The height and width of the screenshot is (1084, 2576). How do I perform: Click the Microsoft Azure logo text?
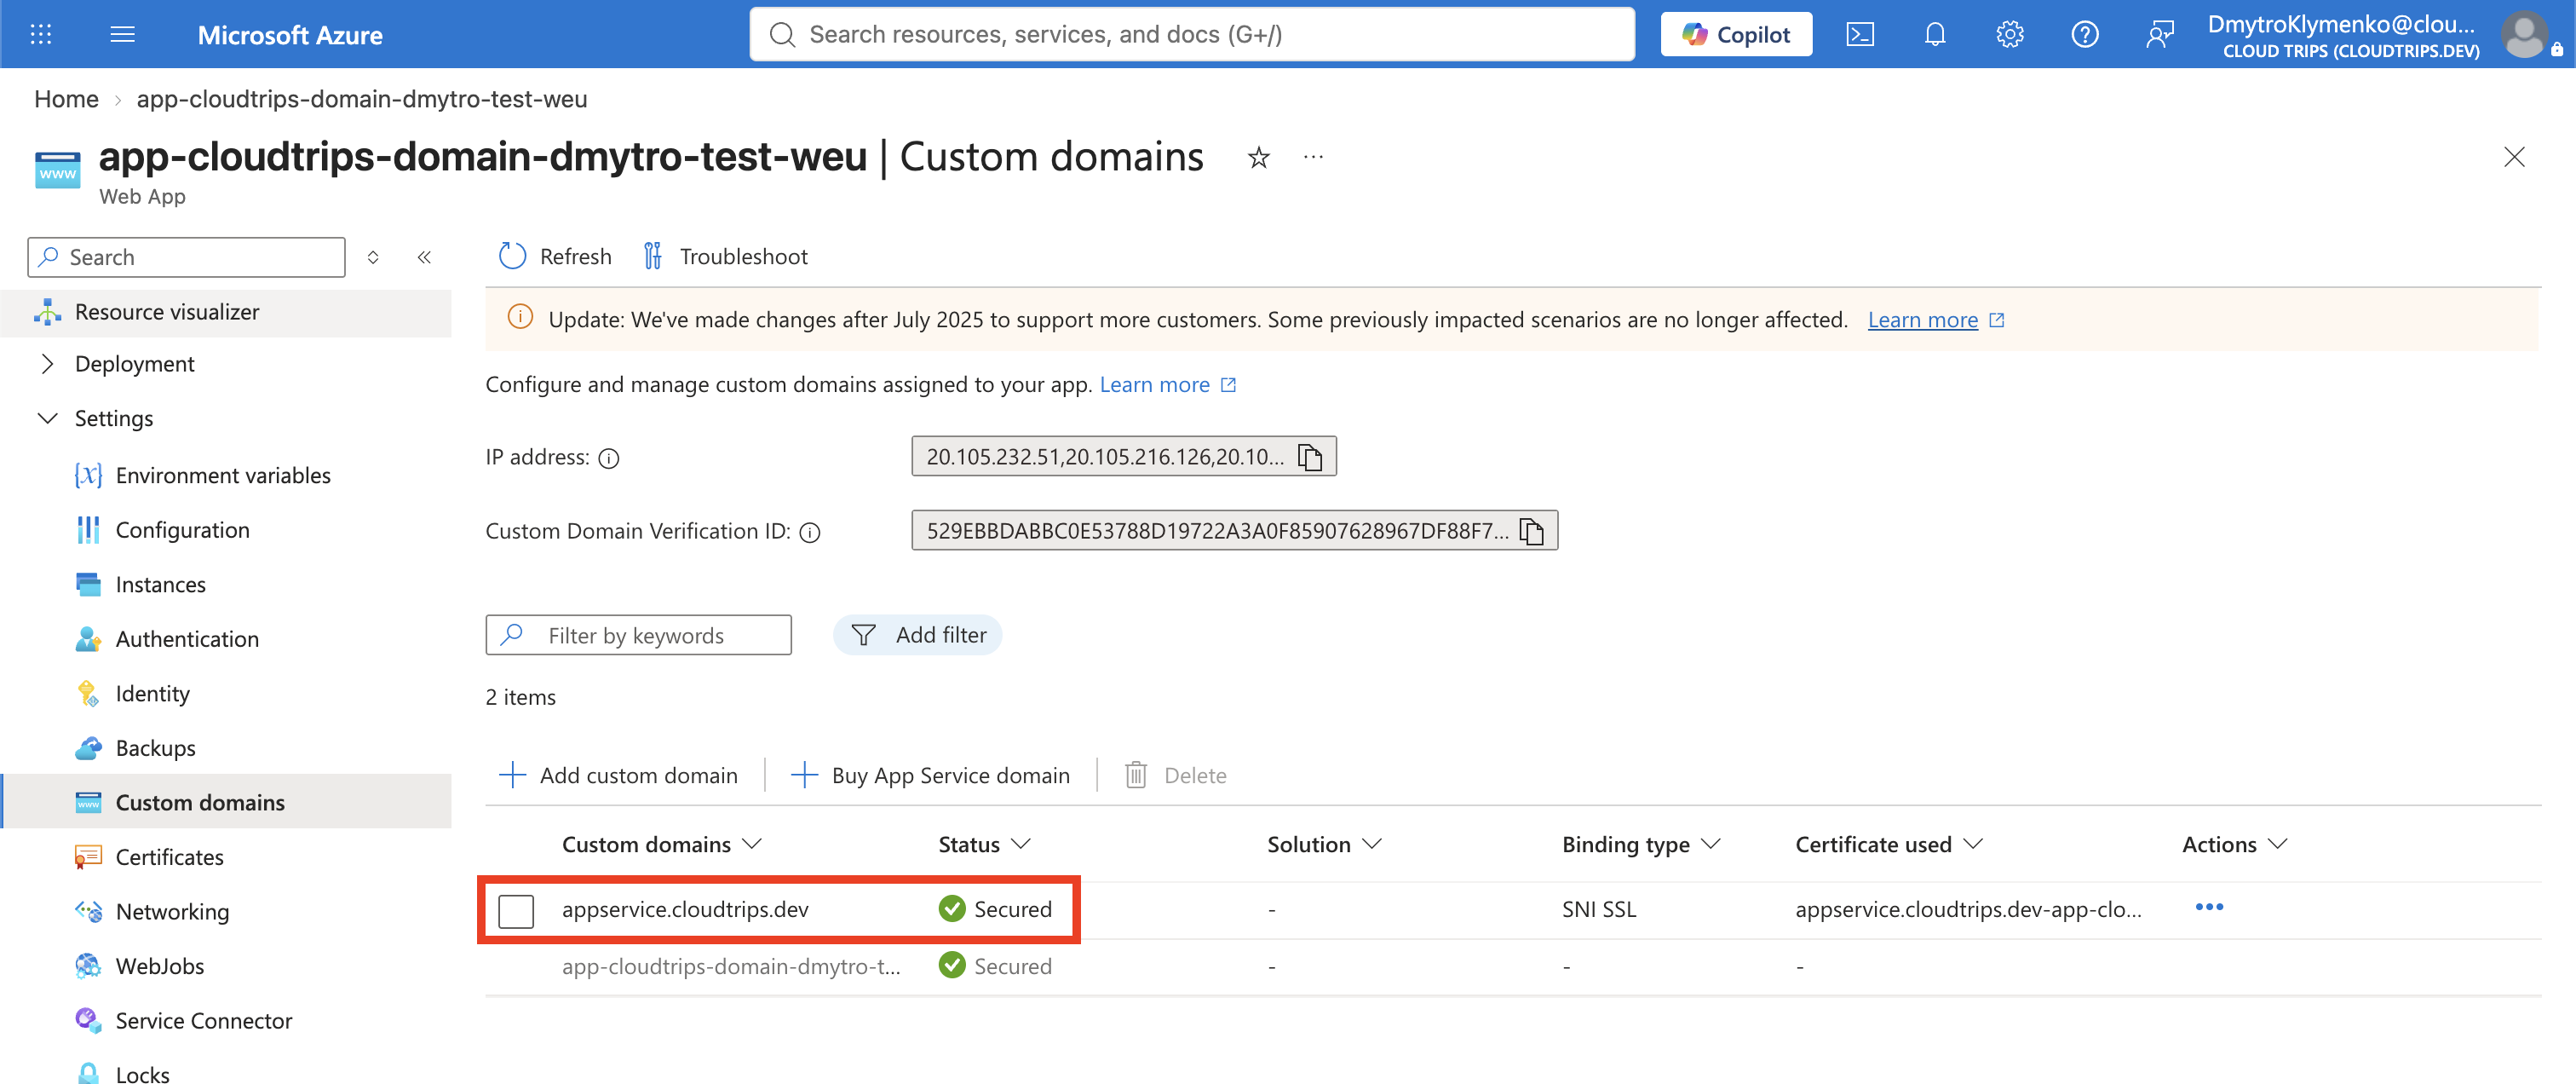pyautogui.click(x=290, y=35)
